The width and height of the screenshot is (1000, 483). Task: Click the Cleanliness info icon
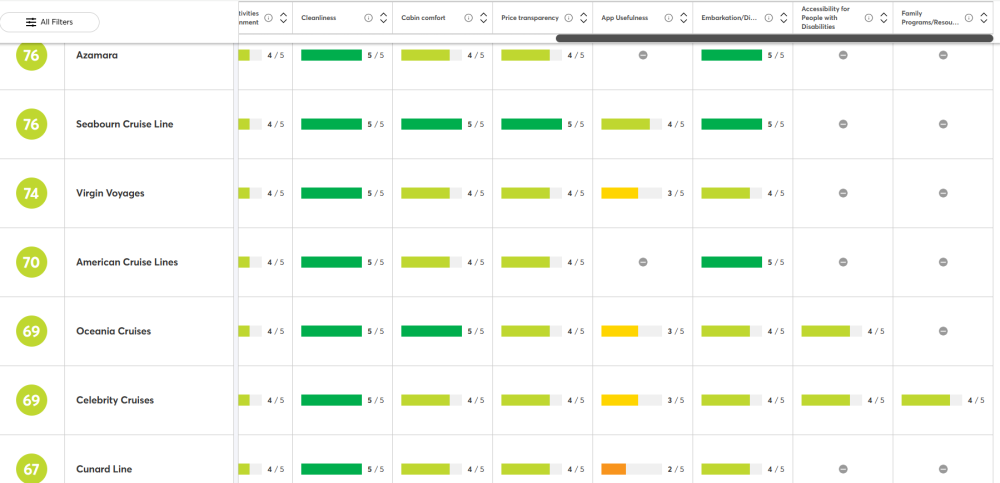pyautogui.click(x=368, y=18)
